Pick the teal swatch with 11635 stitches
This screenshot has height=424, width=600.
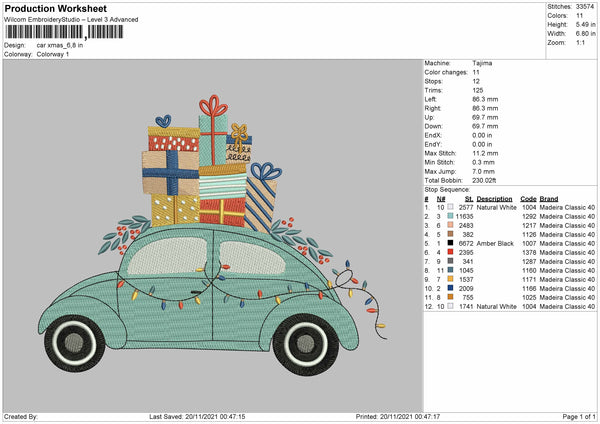pos(452,216)
